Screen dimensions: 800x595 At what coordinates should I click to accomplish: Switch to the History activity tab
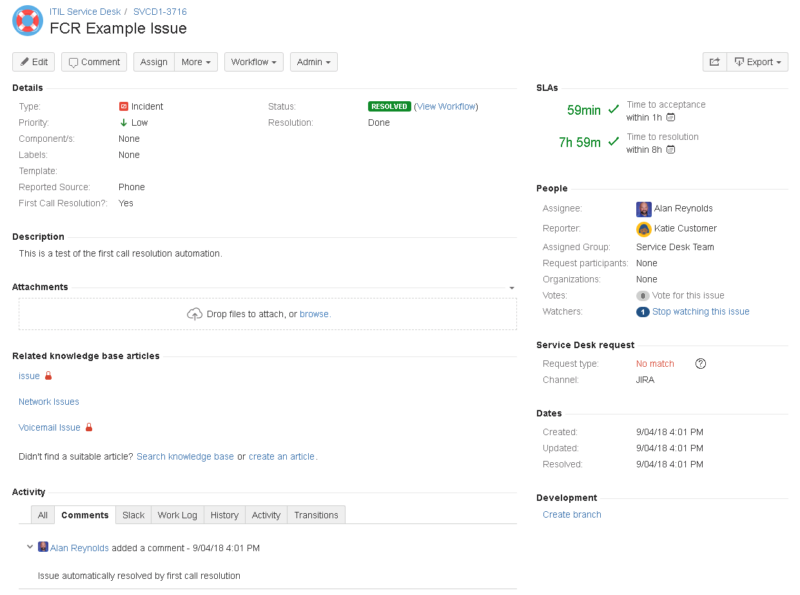click(224, 515)
